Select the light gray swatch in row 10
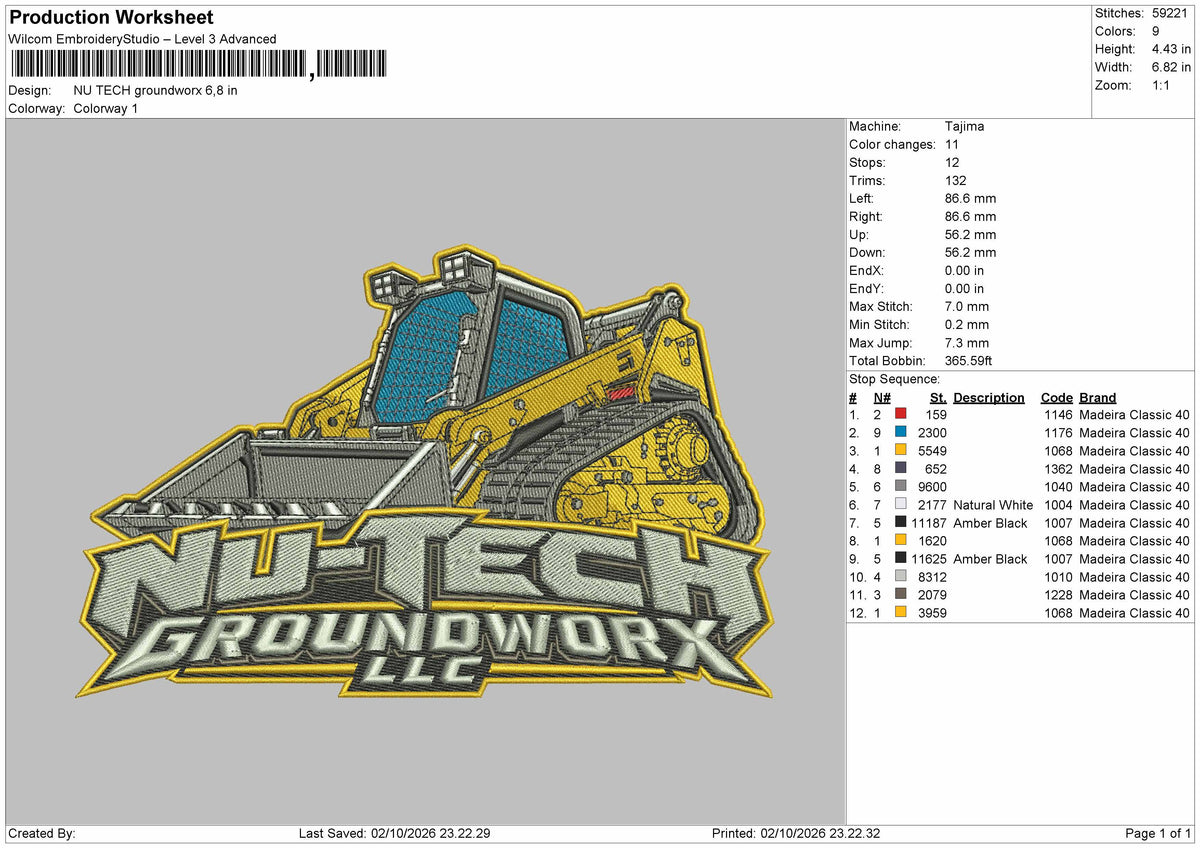Viewport: 1200px width, 848px height. [901, 577]
